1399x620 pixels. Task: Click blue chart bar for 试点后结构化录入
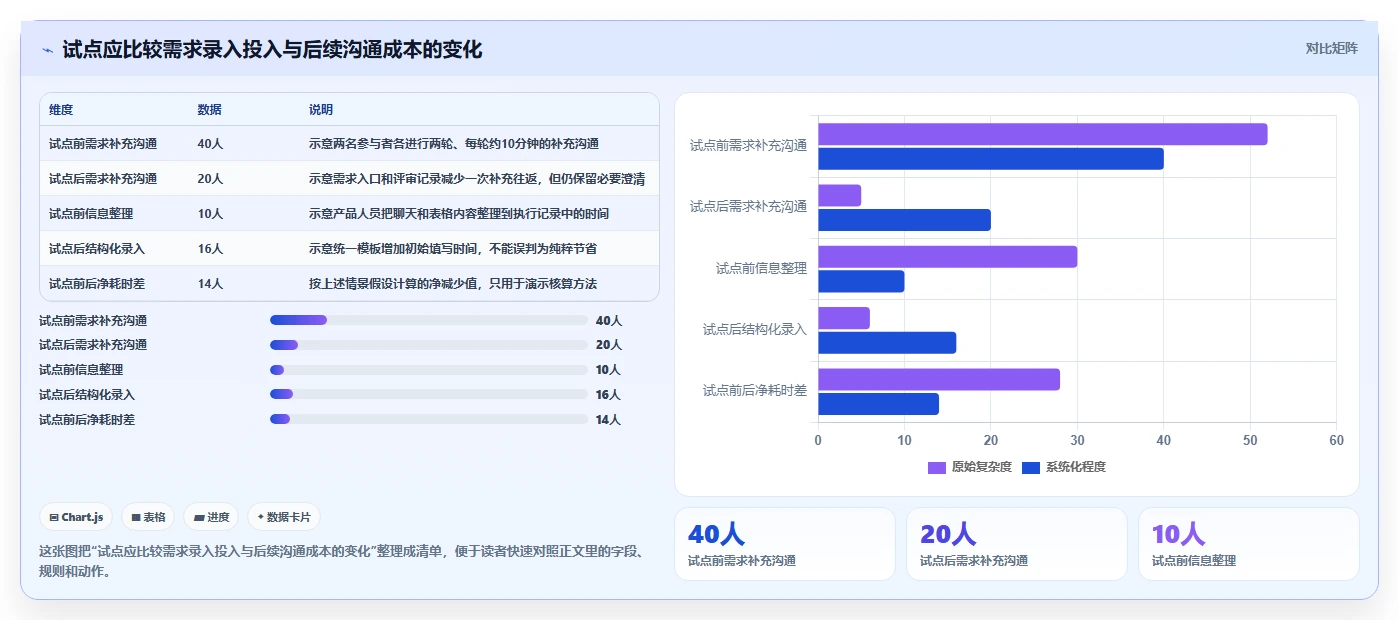[x=887, y=343]
